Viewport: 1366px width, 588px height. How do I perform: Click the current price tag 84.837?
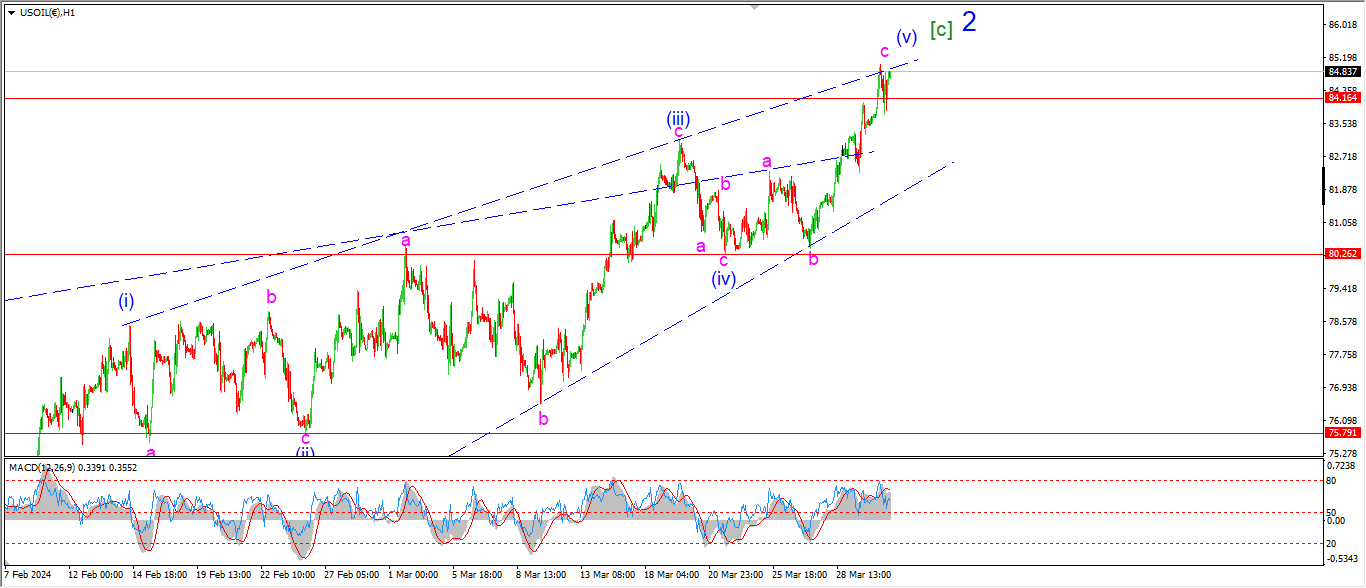pos(1341,72)
